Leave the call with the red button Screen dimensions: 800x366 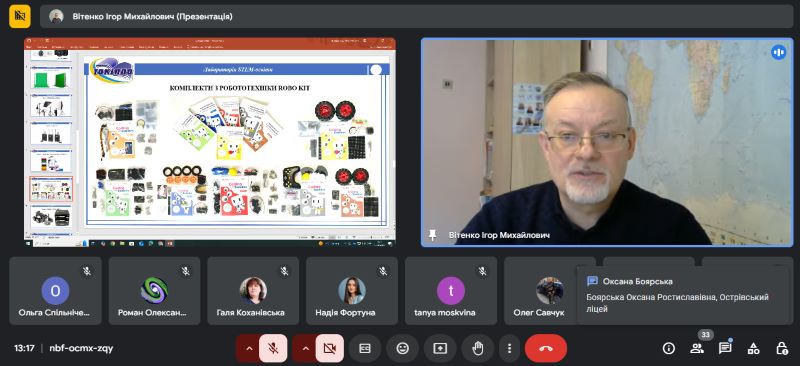[546, 348]
